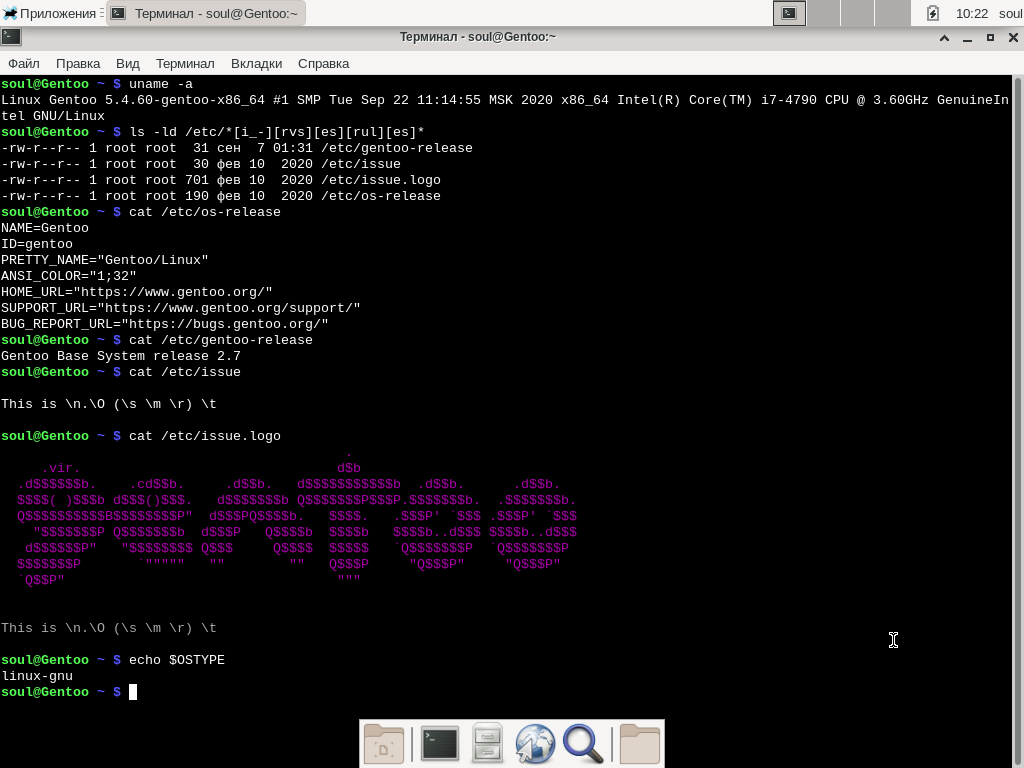
Task: Click the ls listing row for /etc/os-release
Action: point(221,197)
